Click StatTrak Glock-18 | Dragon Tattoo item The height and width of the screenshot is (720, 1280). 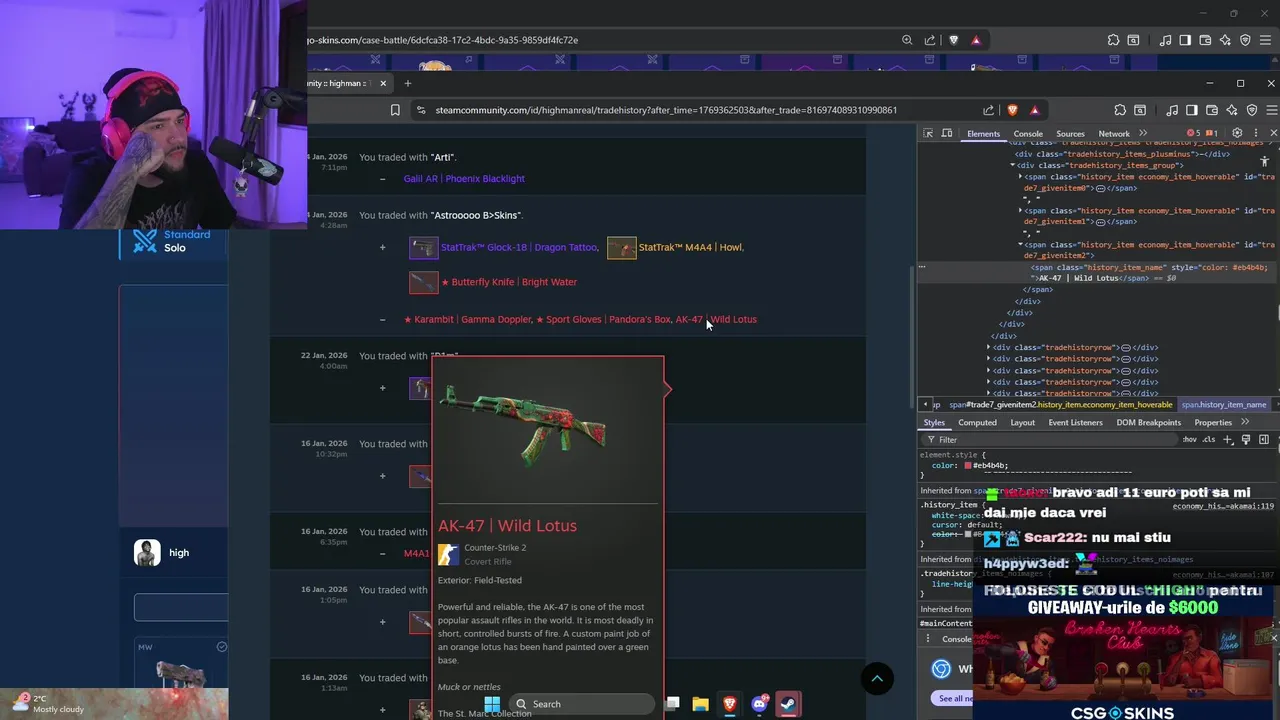tap(519, 247)
